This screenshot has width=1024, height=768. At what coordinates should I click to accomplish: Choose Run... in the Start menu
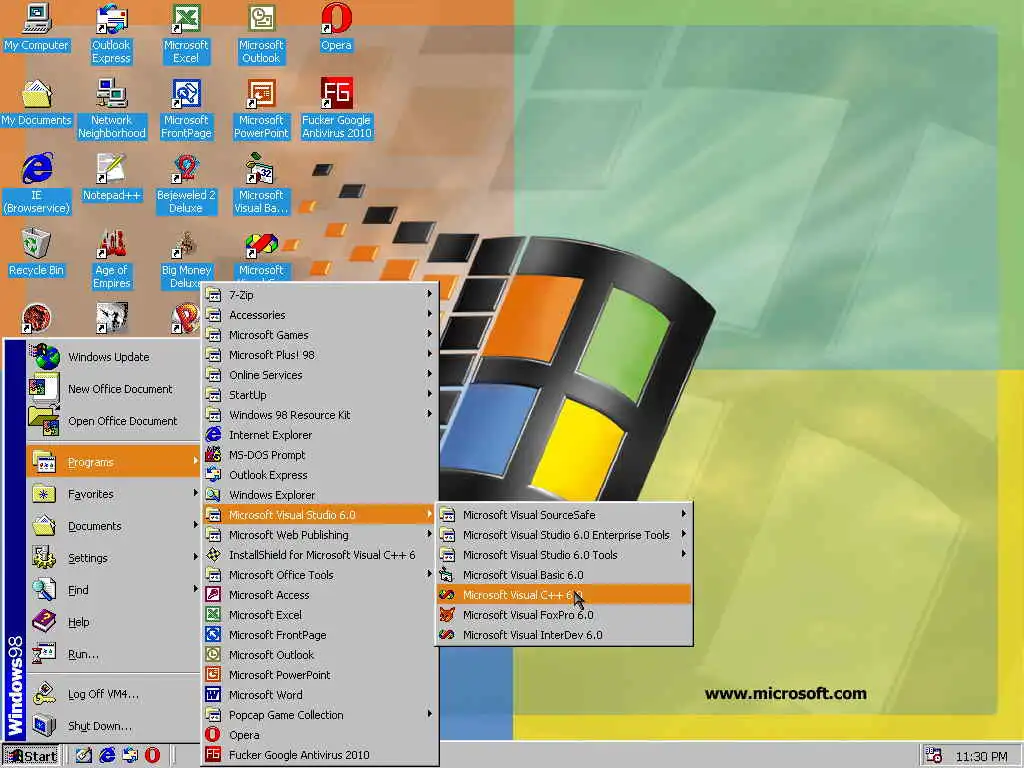click(x=114, y=654)
